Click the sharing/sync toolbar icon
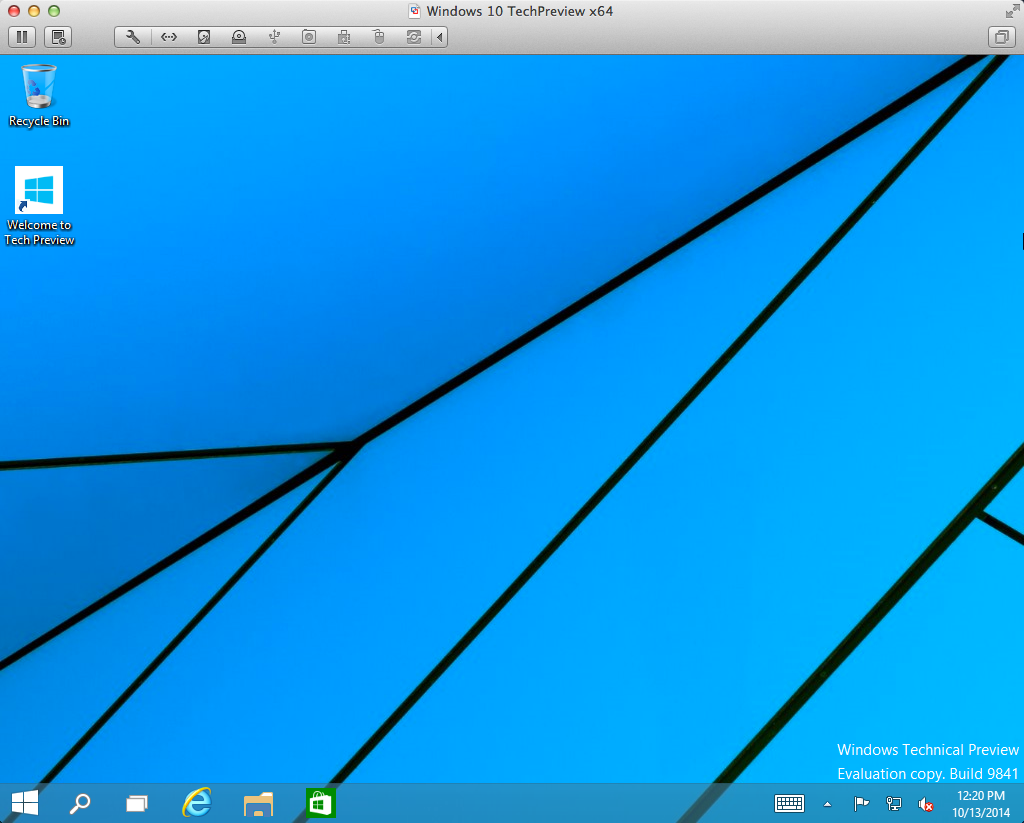Viewport: 1024px width, 823px height. [414, 37]
